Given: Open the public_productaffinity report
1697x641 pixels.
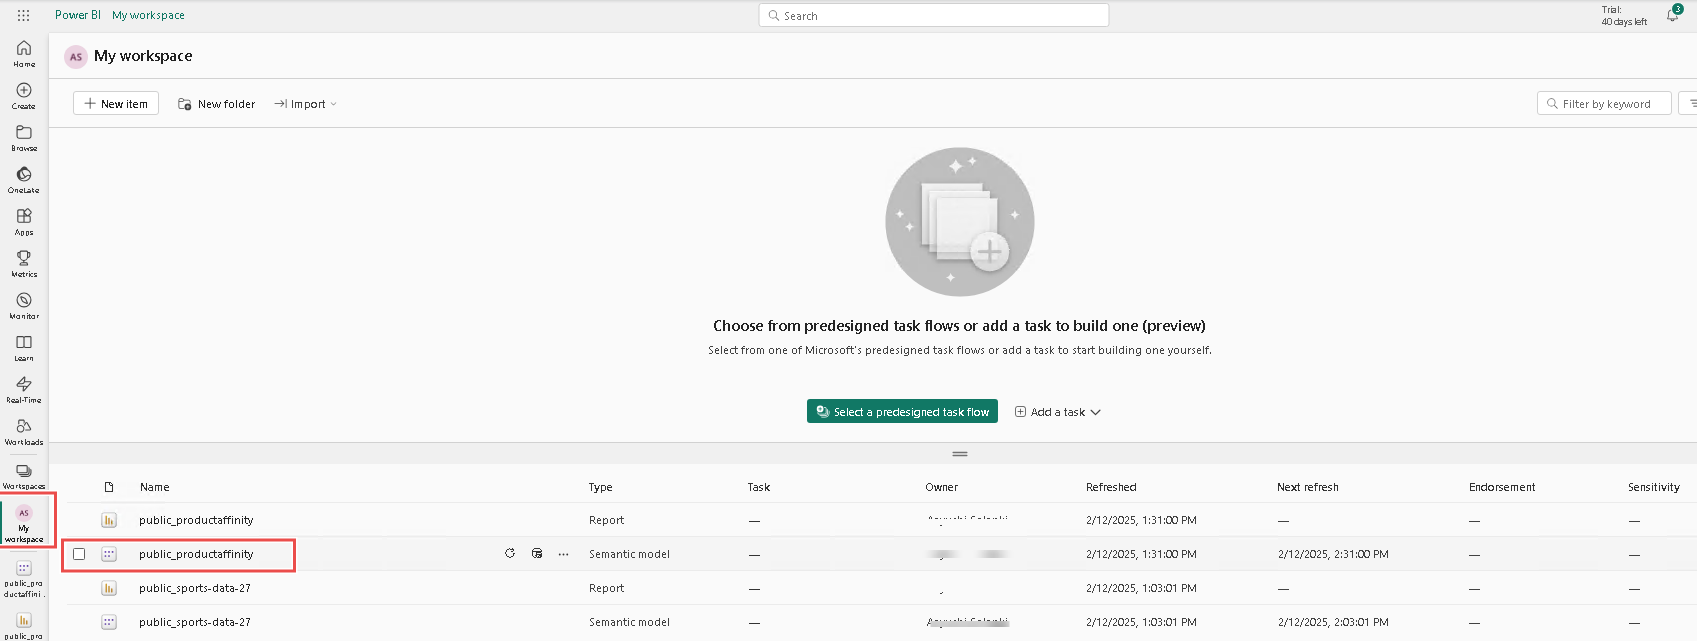Looking at the screenshot, I should 196,520.
